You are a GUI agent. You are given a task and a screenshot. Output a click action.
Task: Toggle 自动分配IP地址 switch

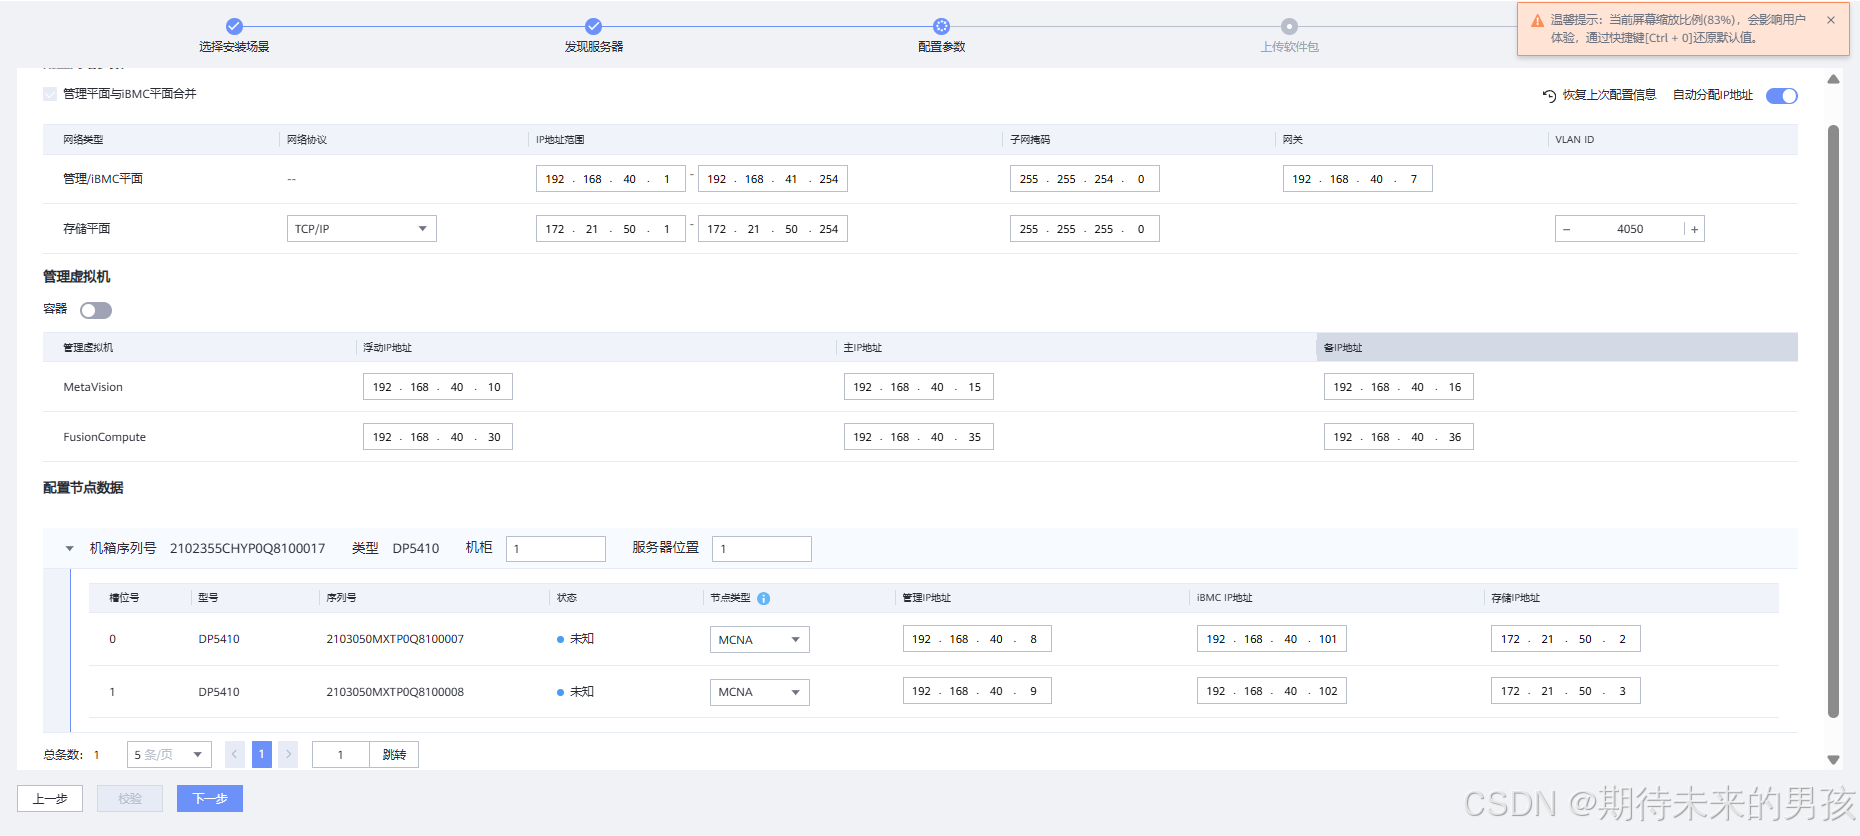(x=1781, y=96)
